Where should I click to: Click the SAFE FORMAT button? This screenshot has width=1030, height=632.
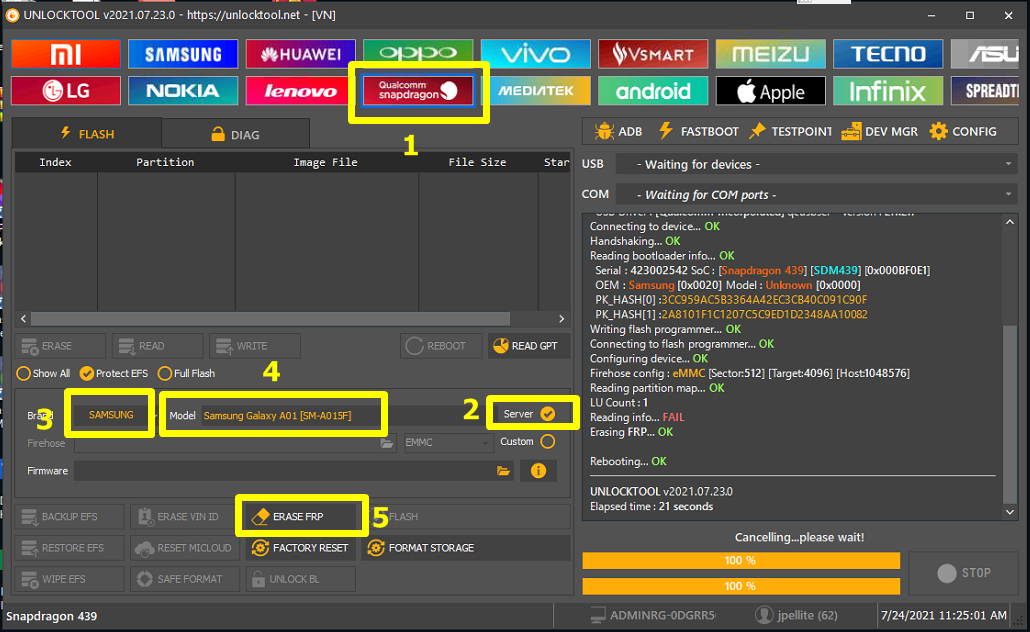(185, 579)
